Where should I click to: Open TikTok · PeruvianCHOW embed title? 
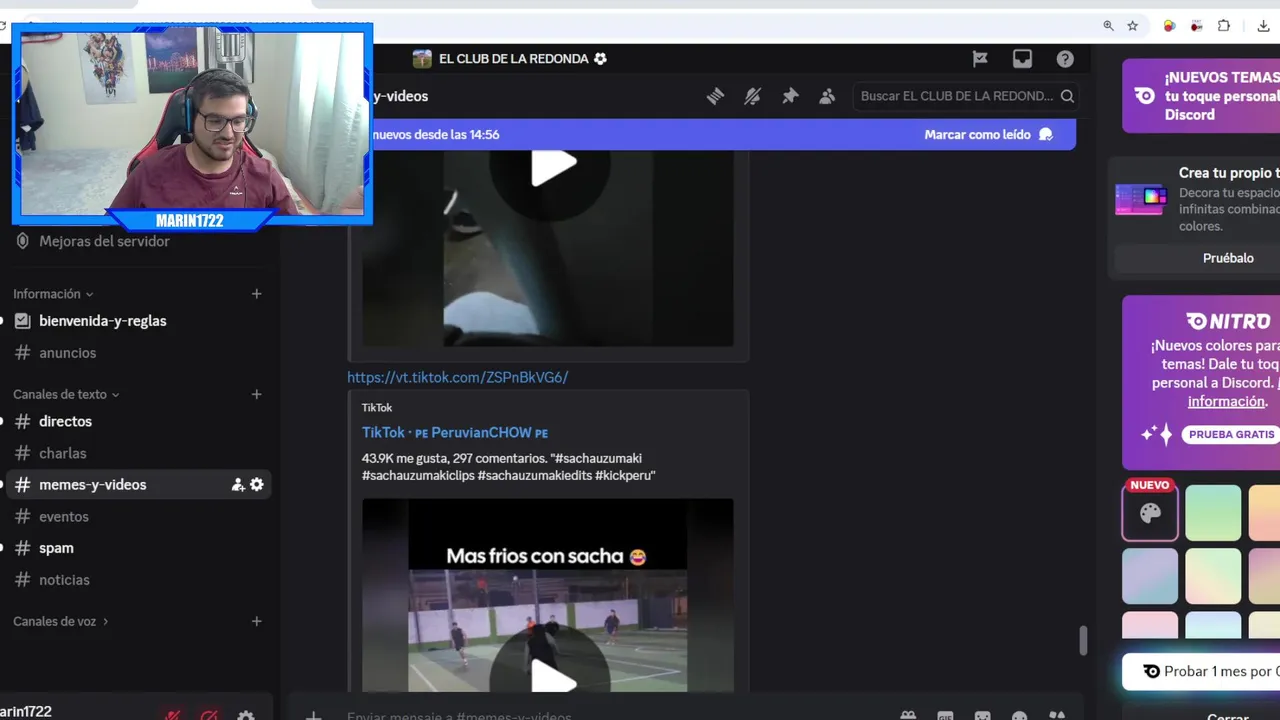455,433
